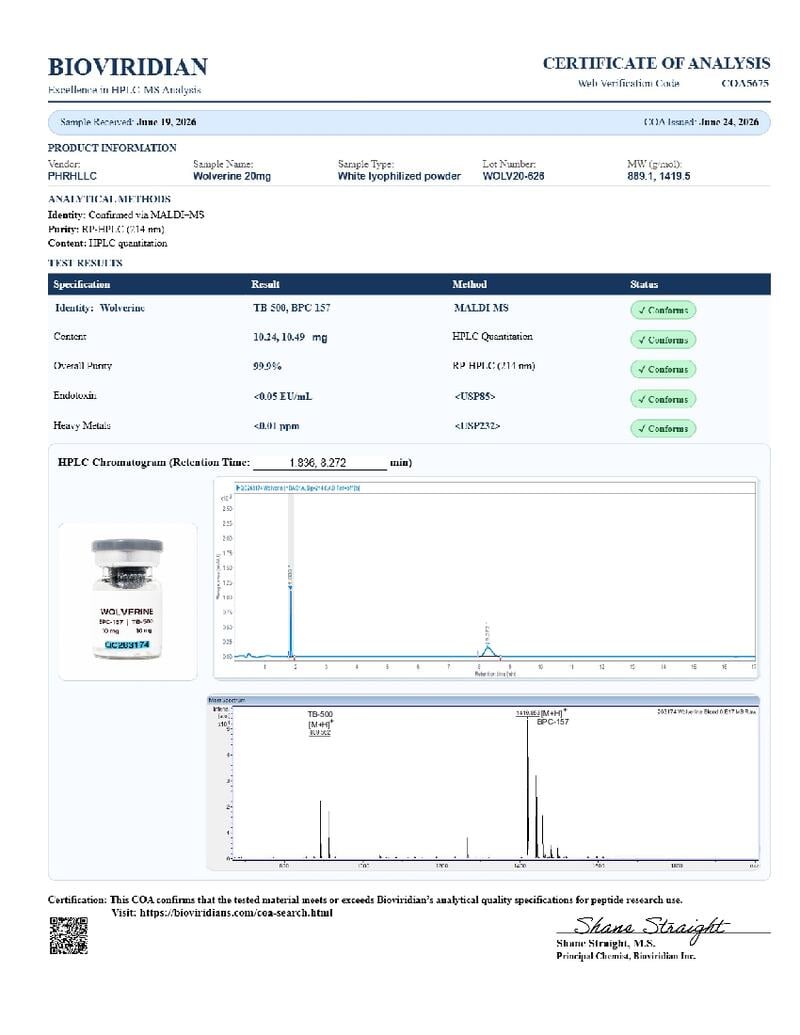Open the bioviridians.com coa-search link
The height and width of the screenshot is (1035, 800).
pyautogui.click(x=236, y=913)
